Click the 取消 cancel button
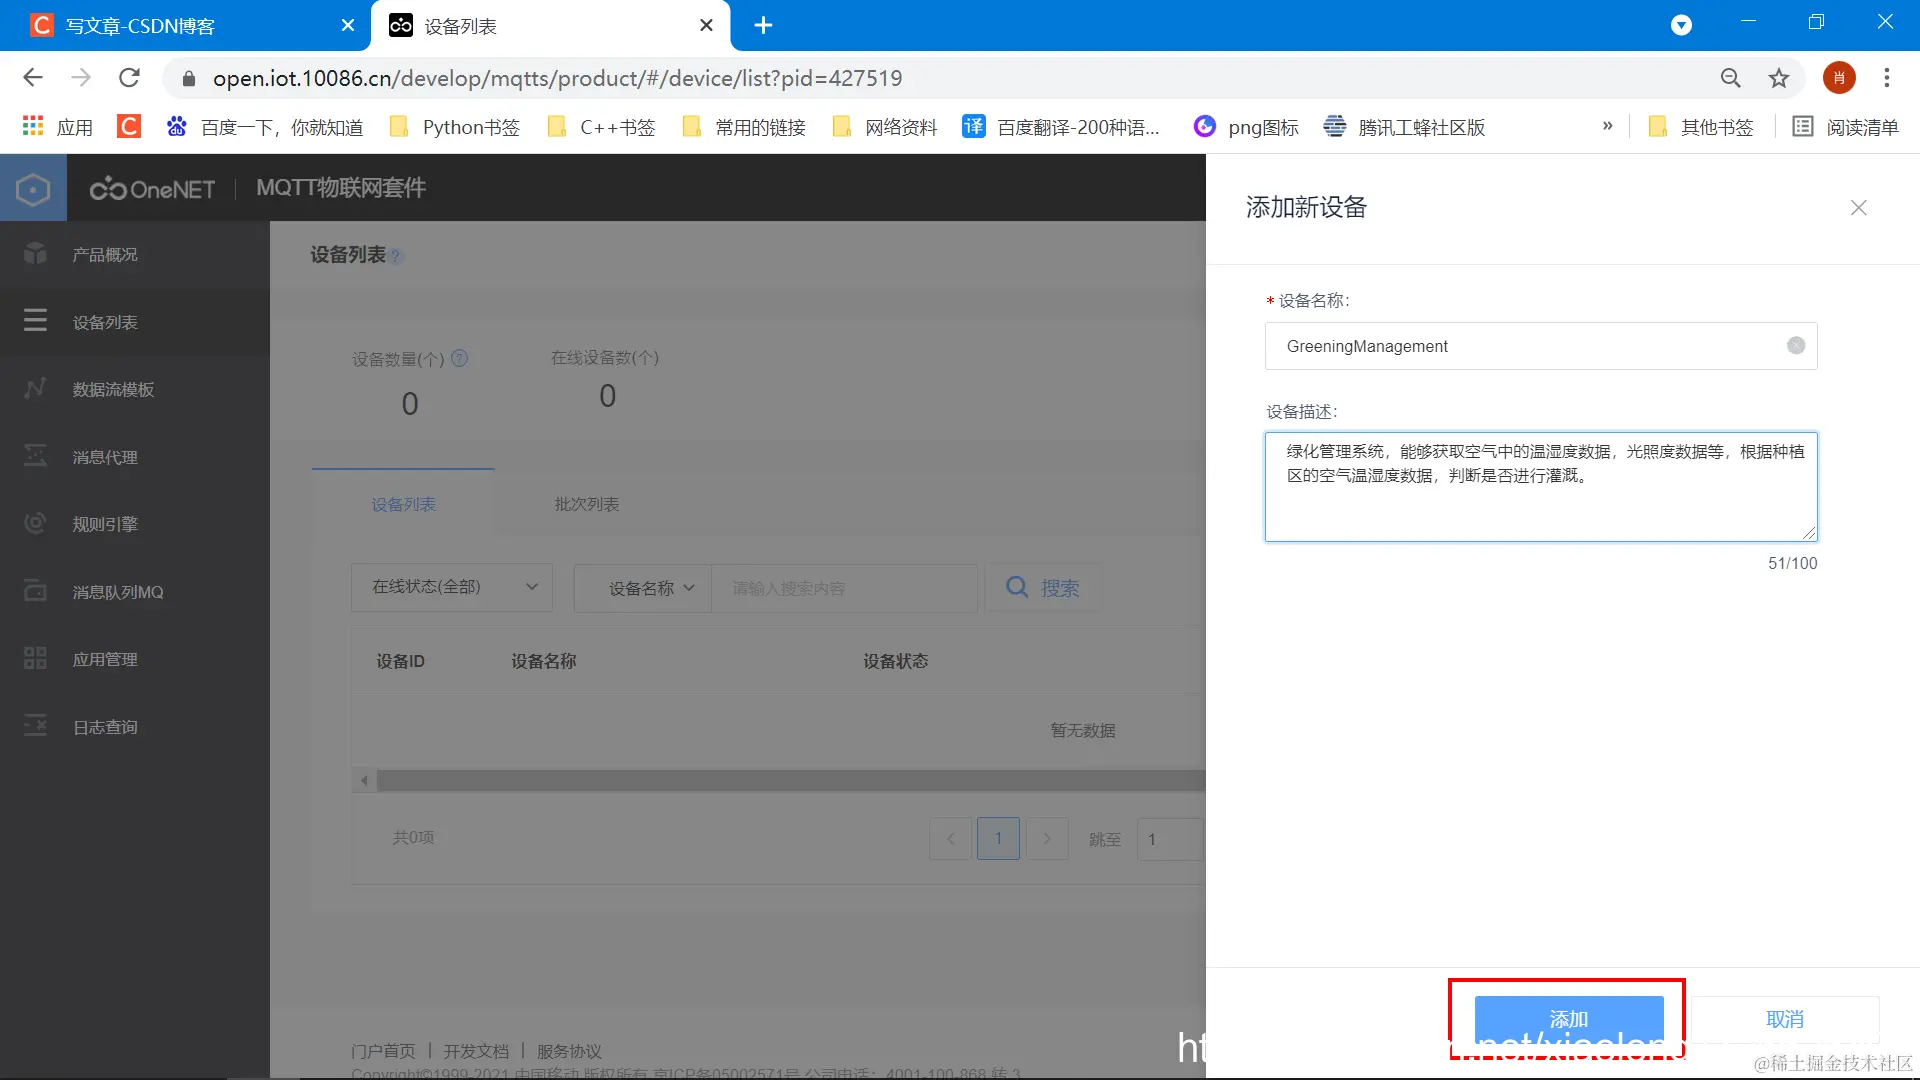 click(x=1785, y=1018)
